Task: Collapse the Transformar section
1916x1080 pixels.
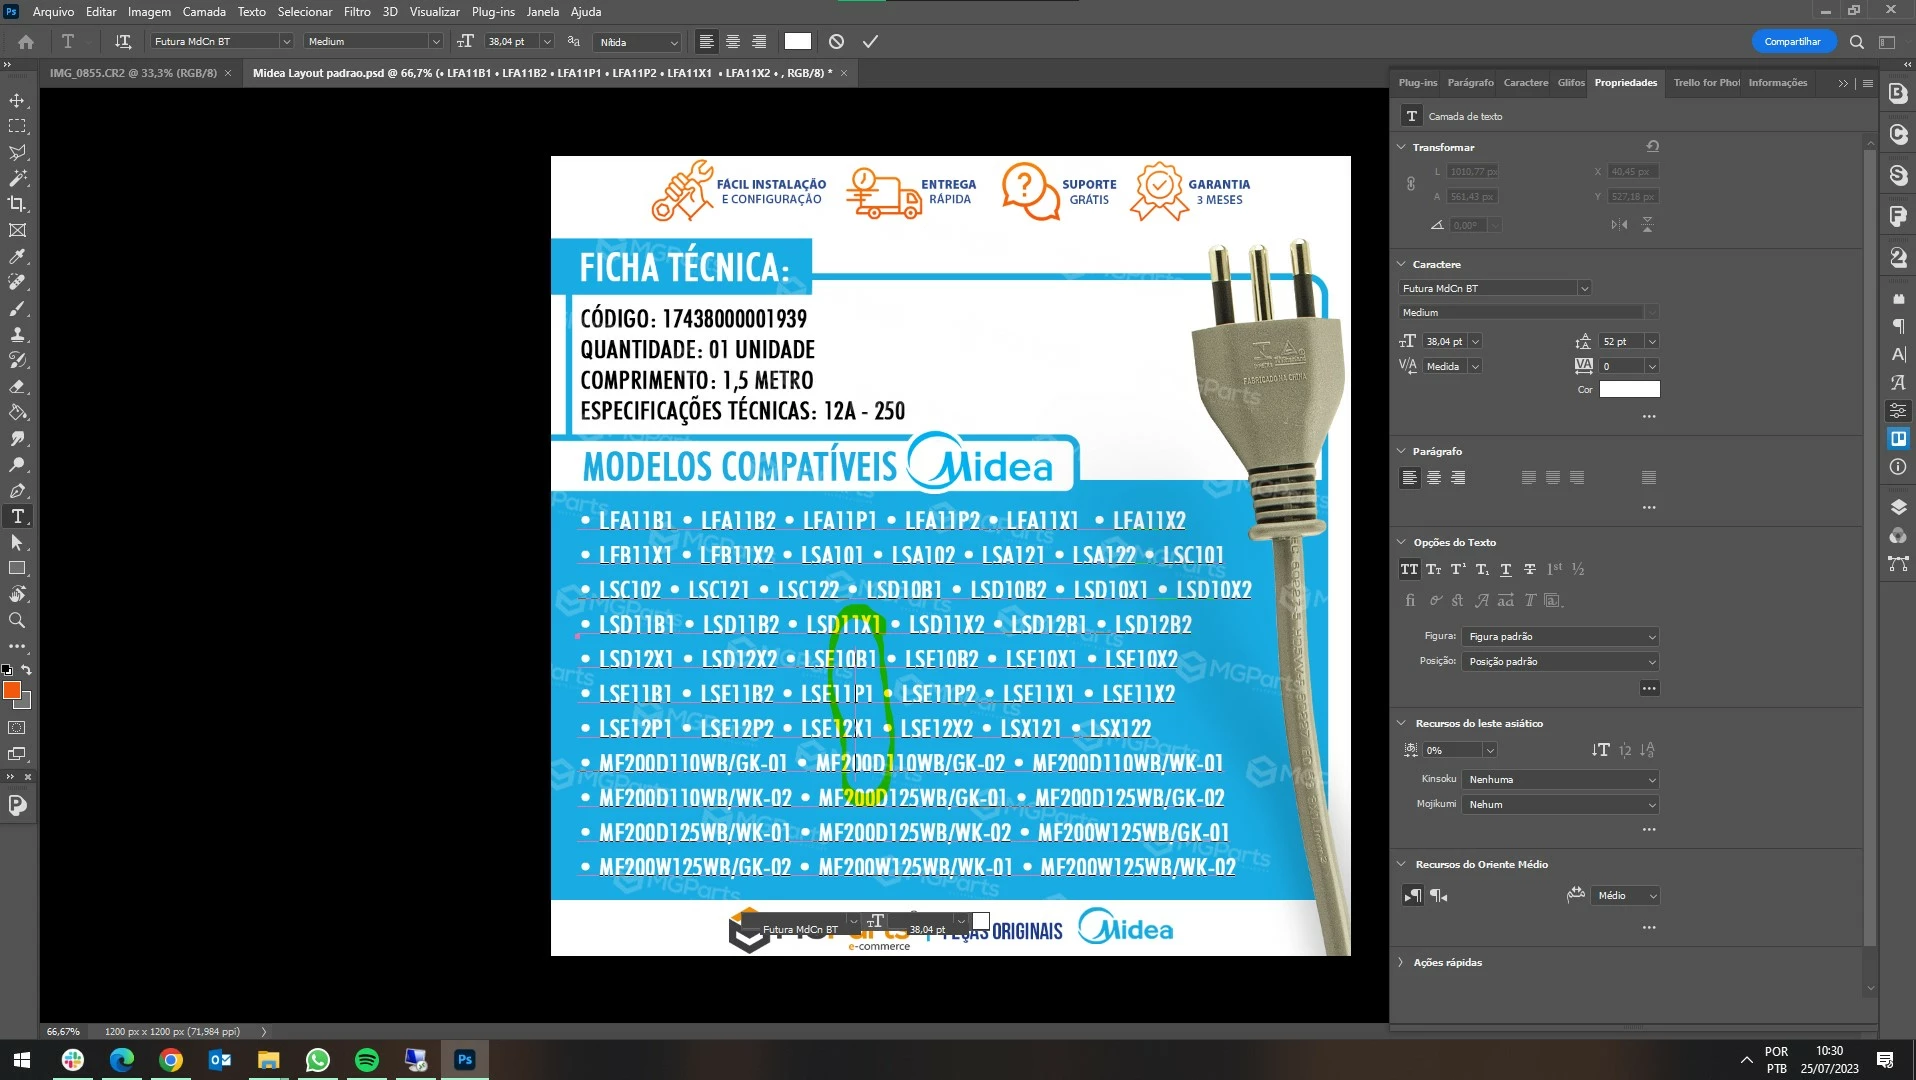Action: coord(1401,147)
